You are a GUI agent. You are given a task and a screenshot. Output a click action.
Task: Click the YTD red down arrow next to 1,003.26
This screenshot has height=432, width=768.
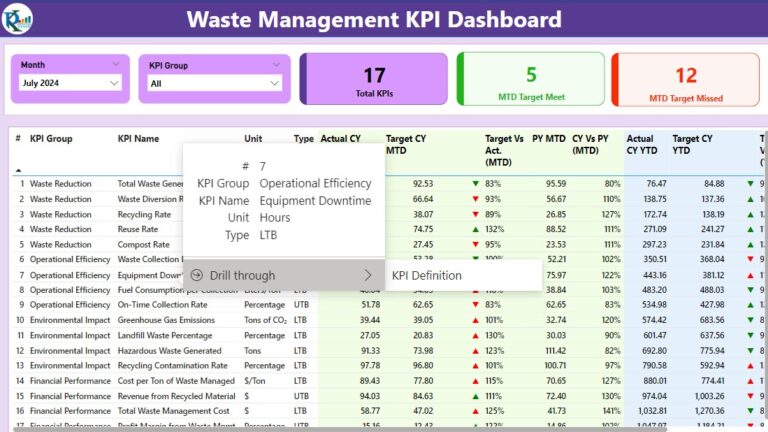point(750,396)
